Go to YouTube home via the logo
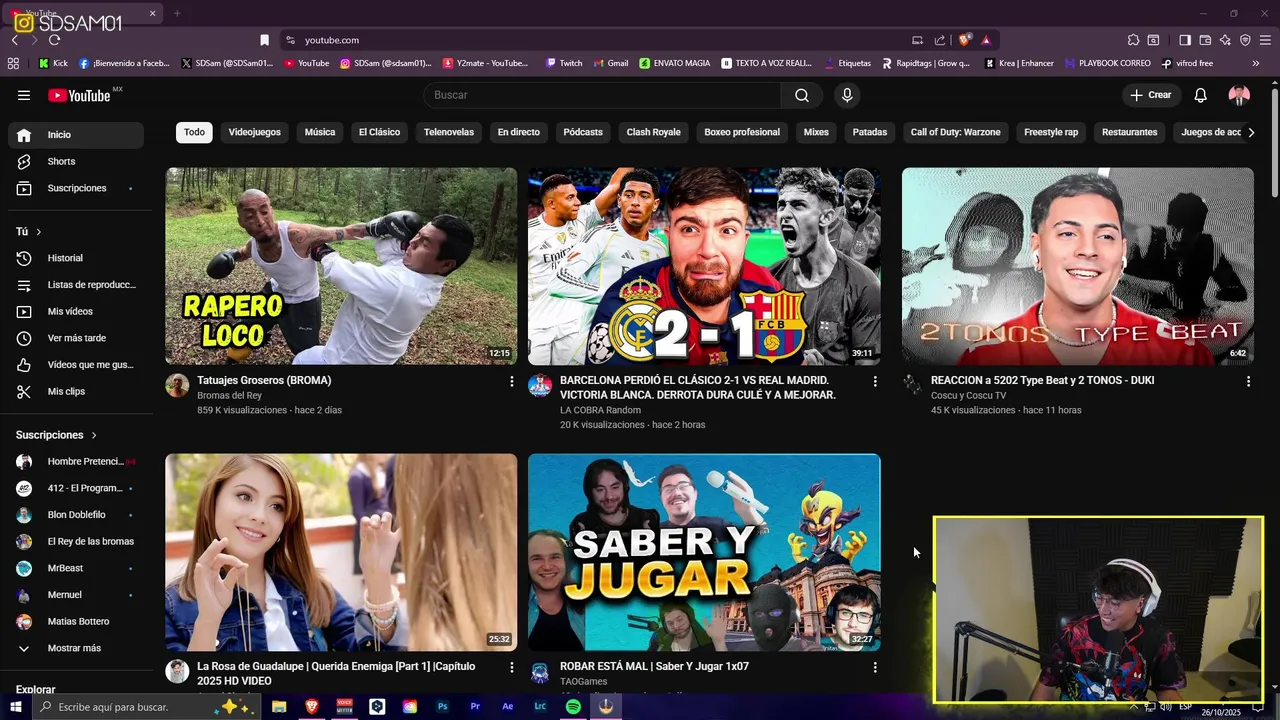1280x720 pixels. coord(79,95)
